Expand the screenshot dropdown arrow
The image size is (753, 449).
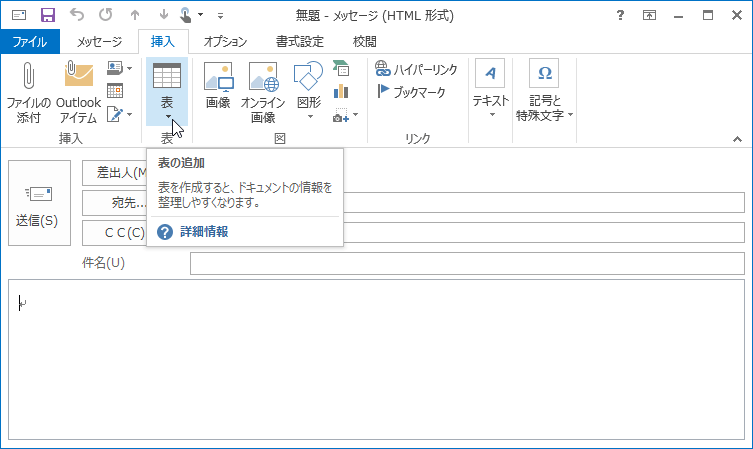click(x=355, y=115)
